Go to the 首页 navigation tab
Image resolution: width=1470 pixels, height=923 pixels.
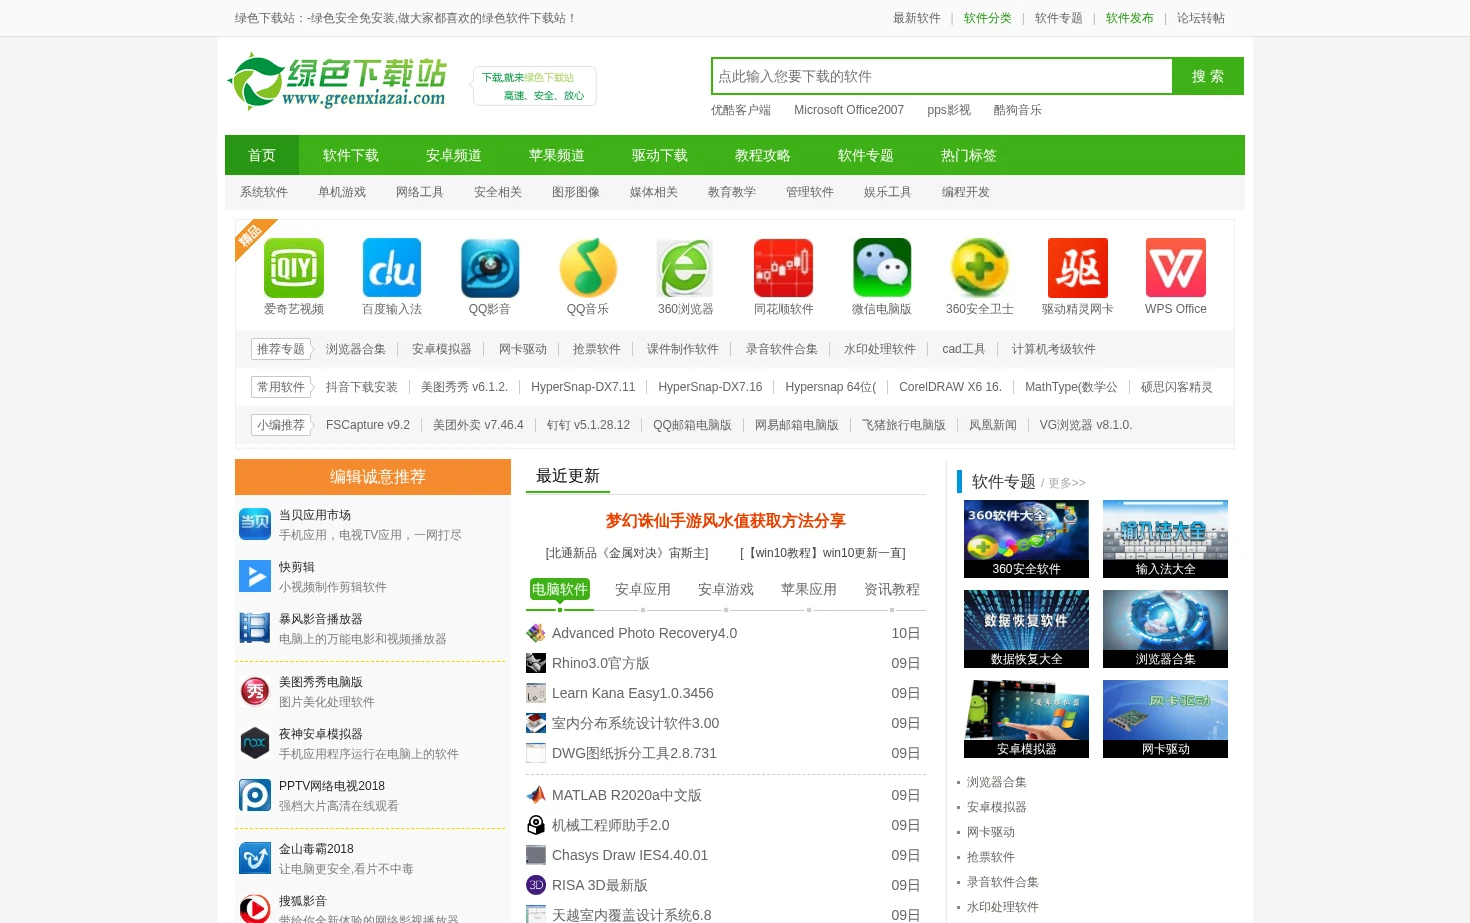tap(262, 155)
